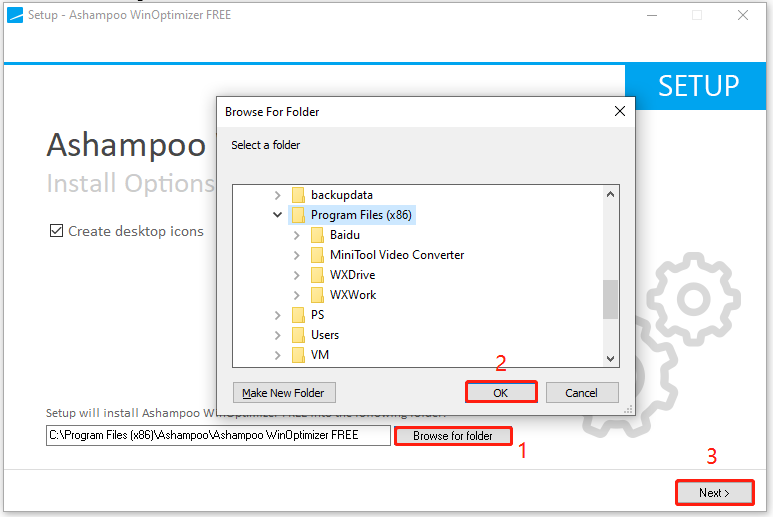Confirm folder selection with OK
This screenshot has height=517, width=773.
pyautogui.click(x=501, y=392)
